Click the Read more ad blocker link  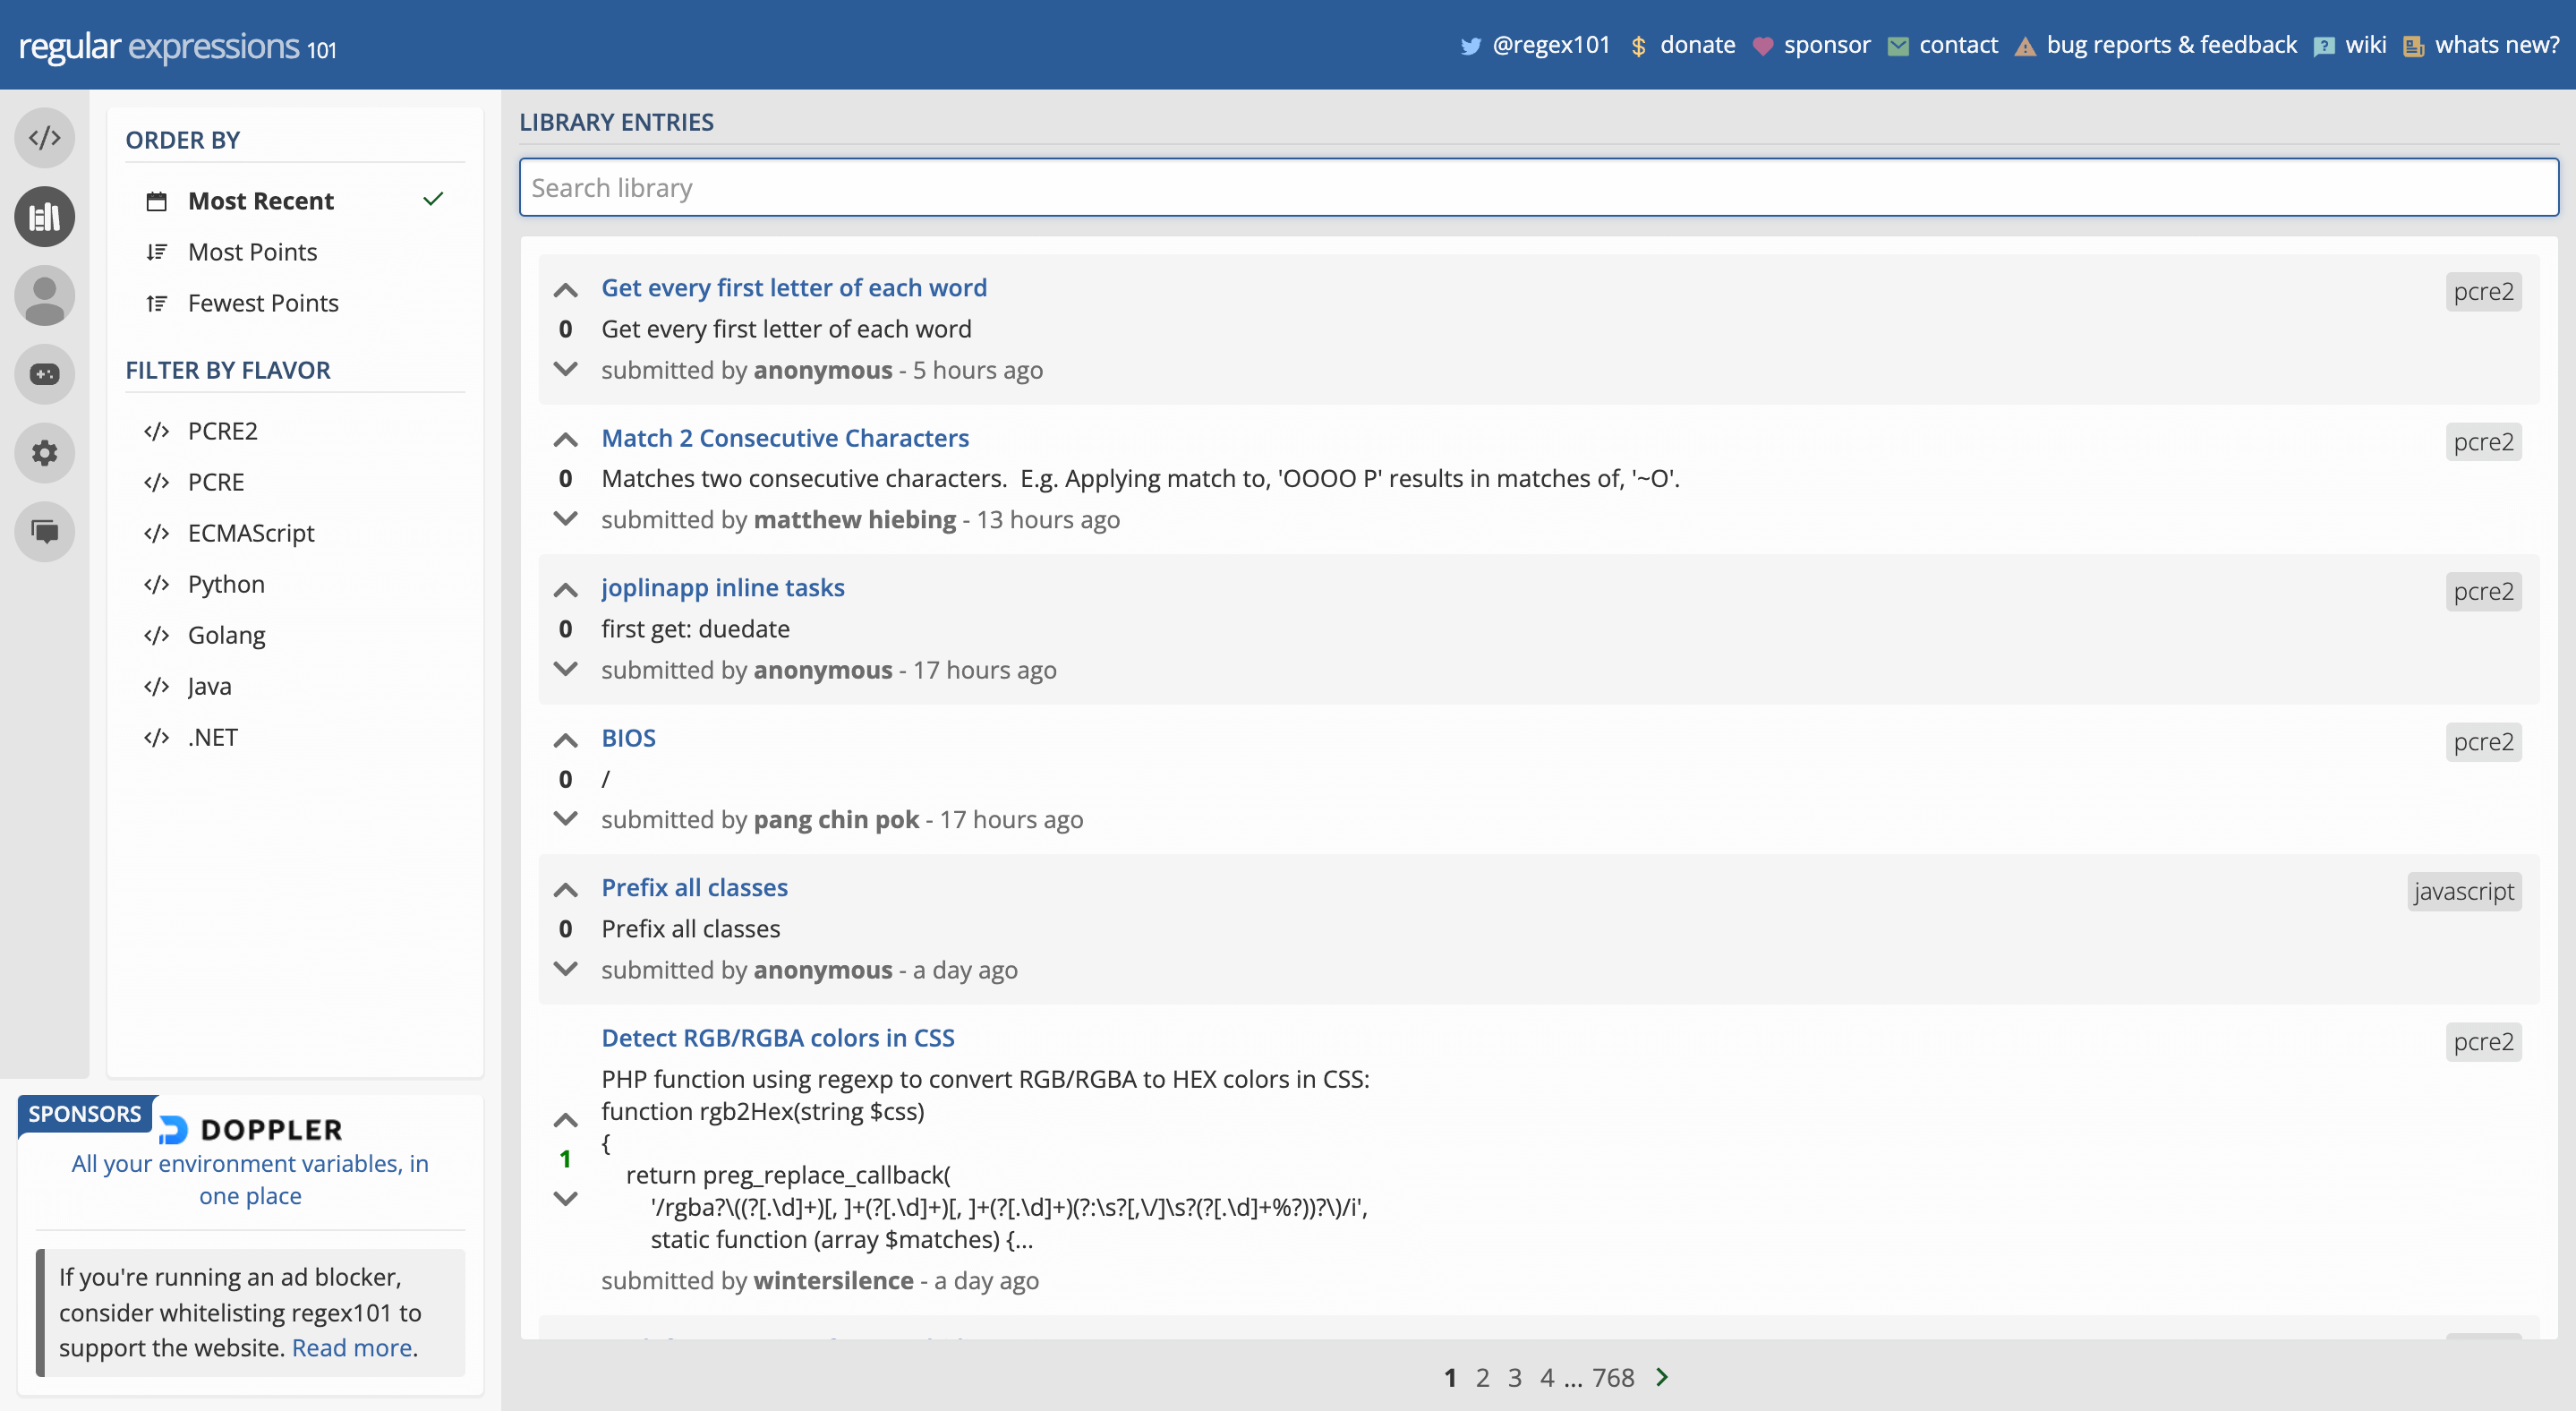tap(351, 1348)
